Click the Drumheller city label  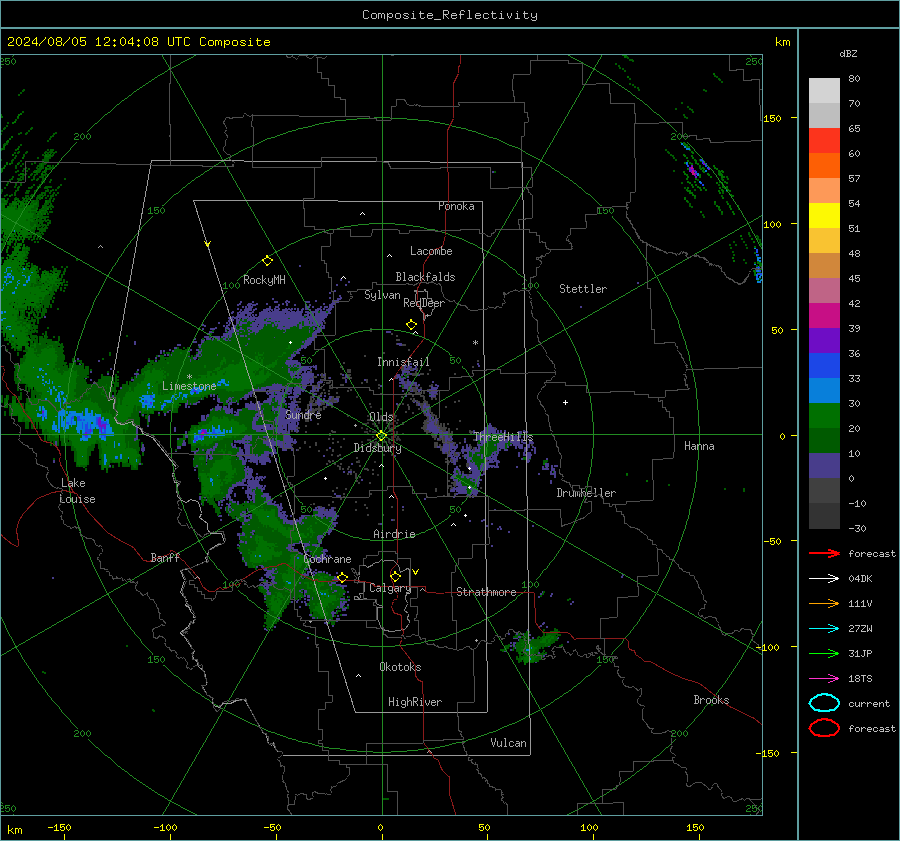[586, 493]
